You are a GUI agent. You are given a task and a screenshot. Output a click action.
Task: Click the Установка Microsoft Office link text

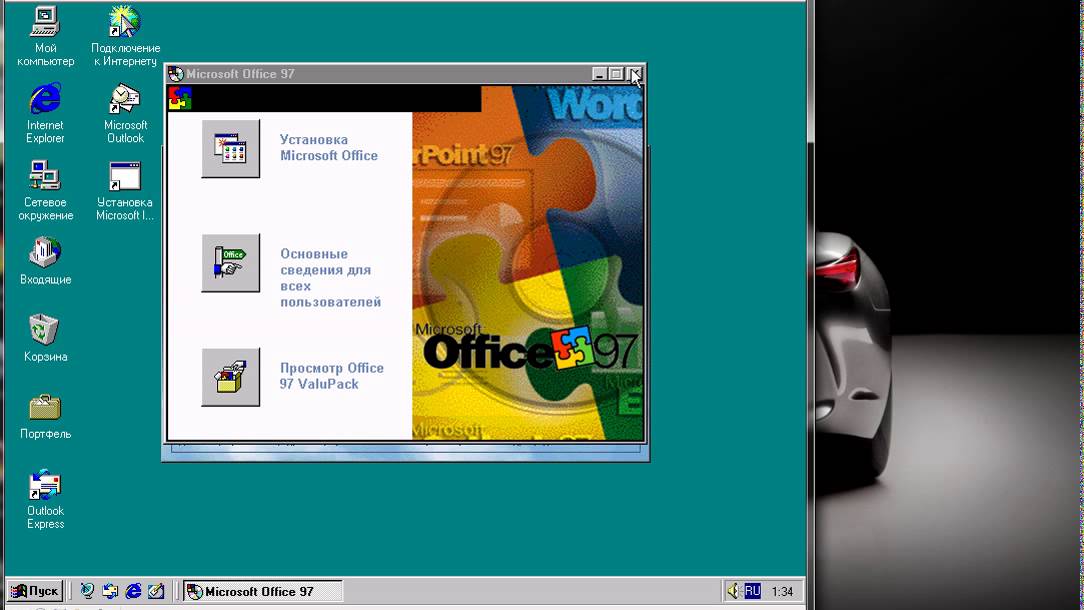[x=329, y=148]
